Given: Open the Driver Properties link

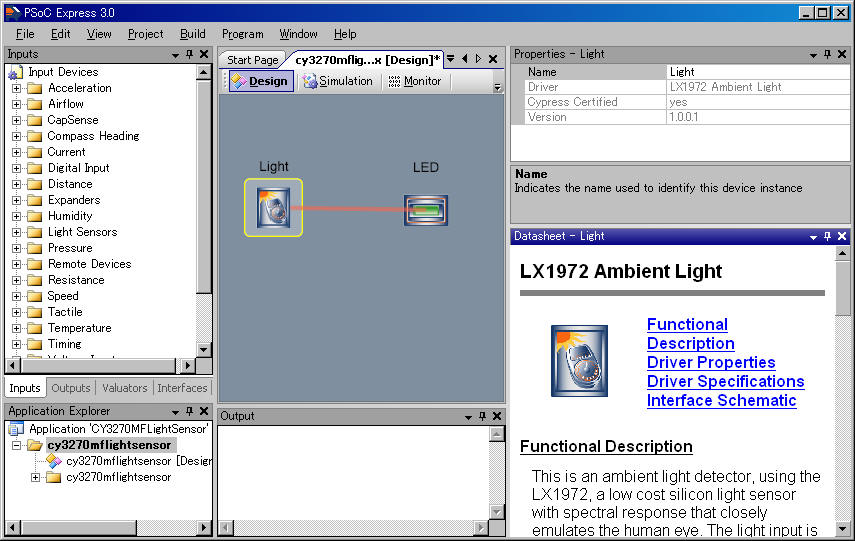Looking at the screenshot, I should coord(711,363).
